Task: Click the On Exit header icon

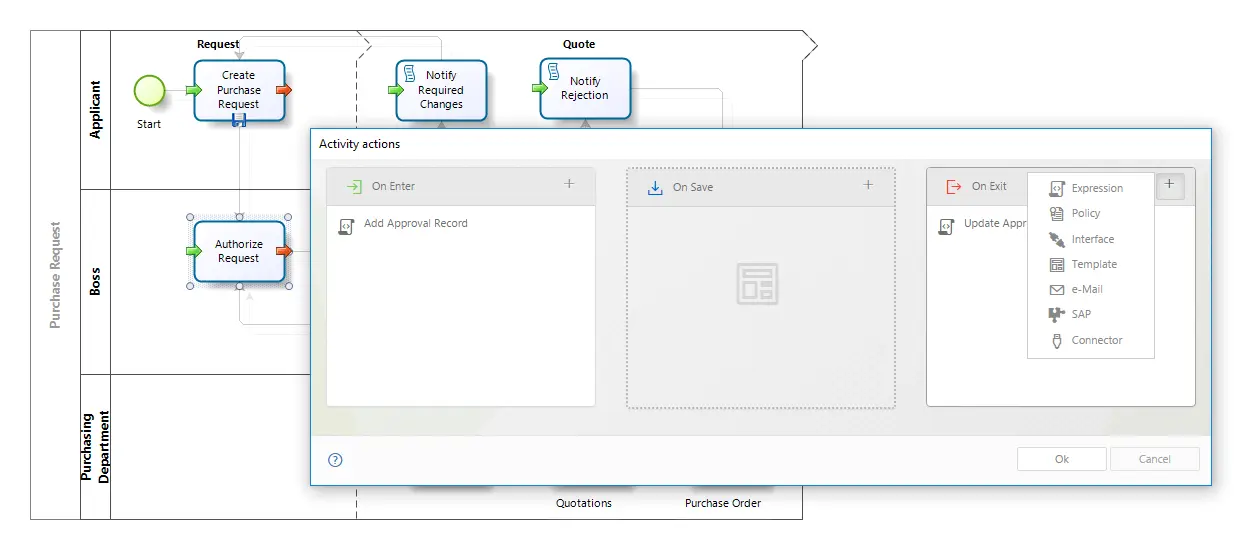Action: tap(953, 186)
